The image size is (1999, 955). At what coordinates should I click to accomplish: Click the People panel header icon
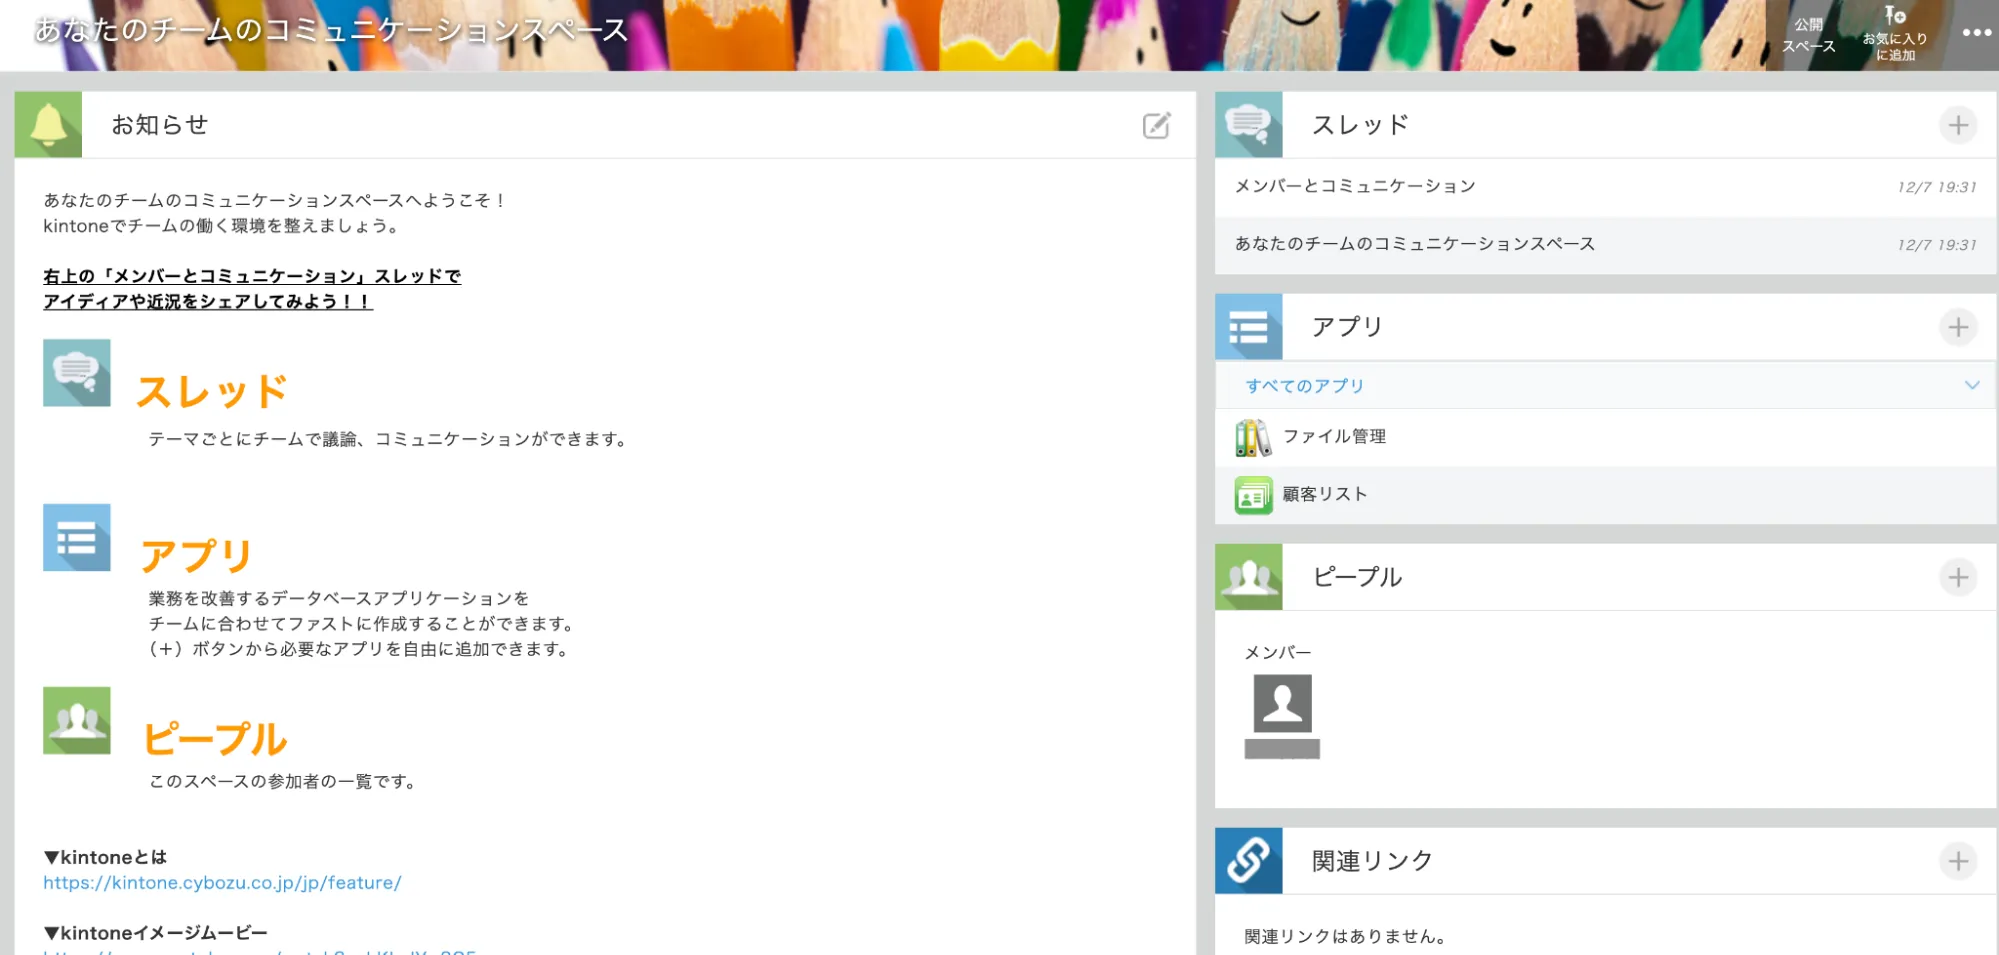[x=1248, y=577]
